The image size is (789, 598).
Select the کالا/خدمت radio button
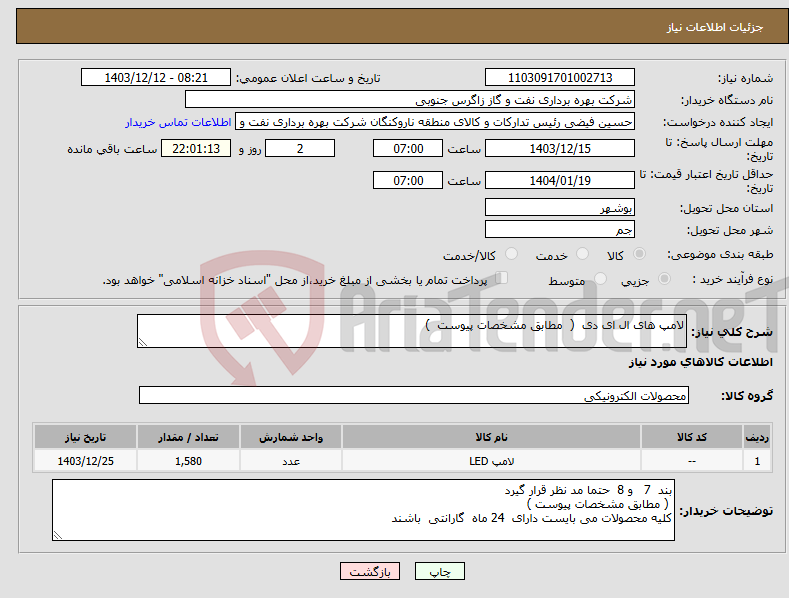511,254
